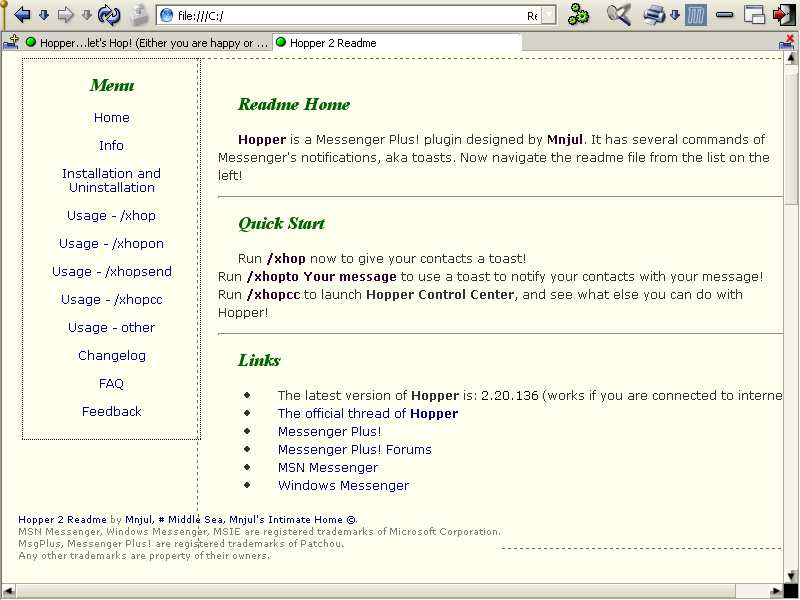Screen dimensions: 800x600
Task: Click the grey Forward arrow button
Action: pos(66,15)
